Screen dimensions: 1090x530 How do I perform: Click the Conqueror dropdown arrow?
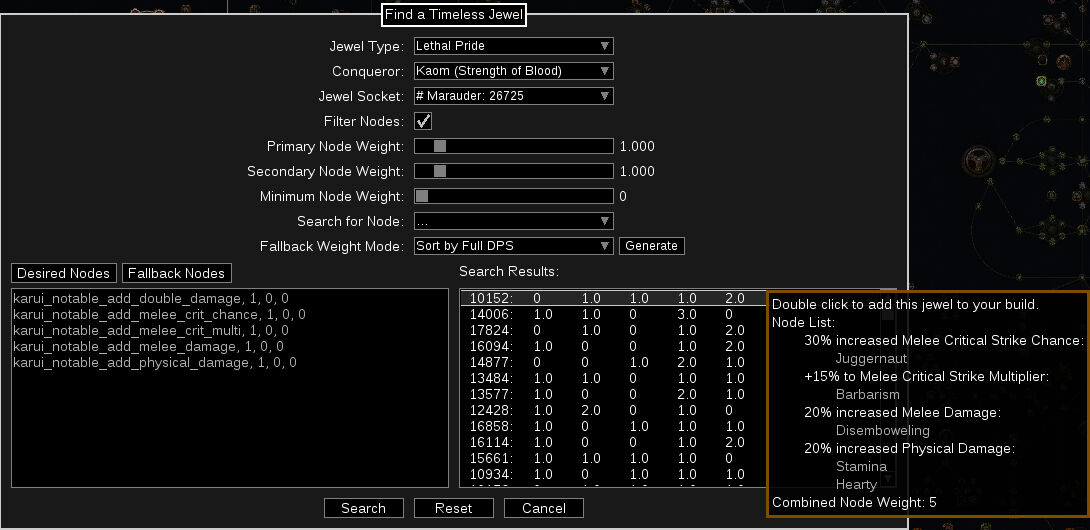point(605,71)
